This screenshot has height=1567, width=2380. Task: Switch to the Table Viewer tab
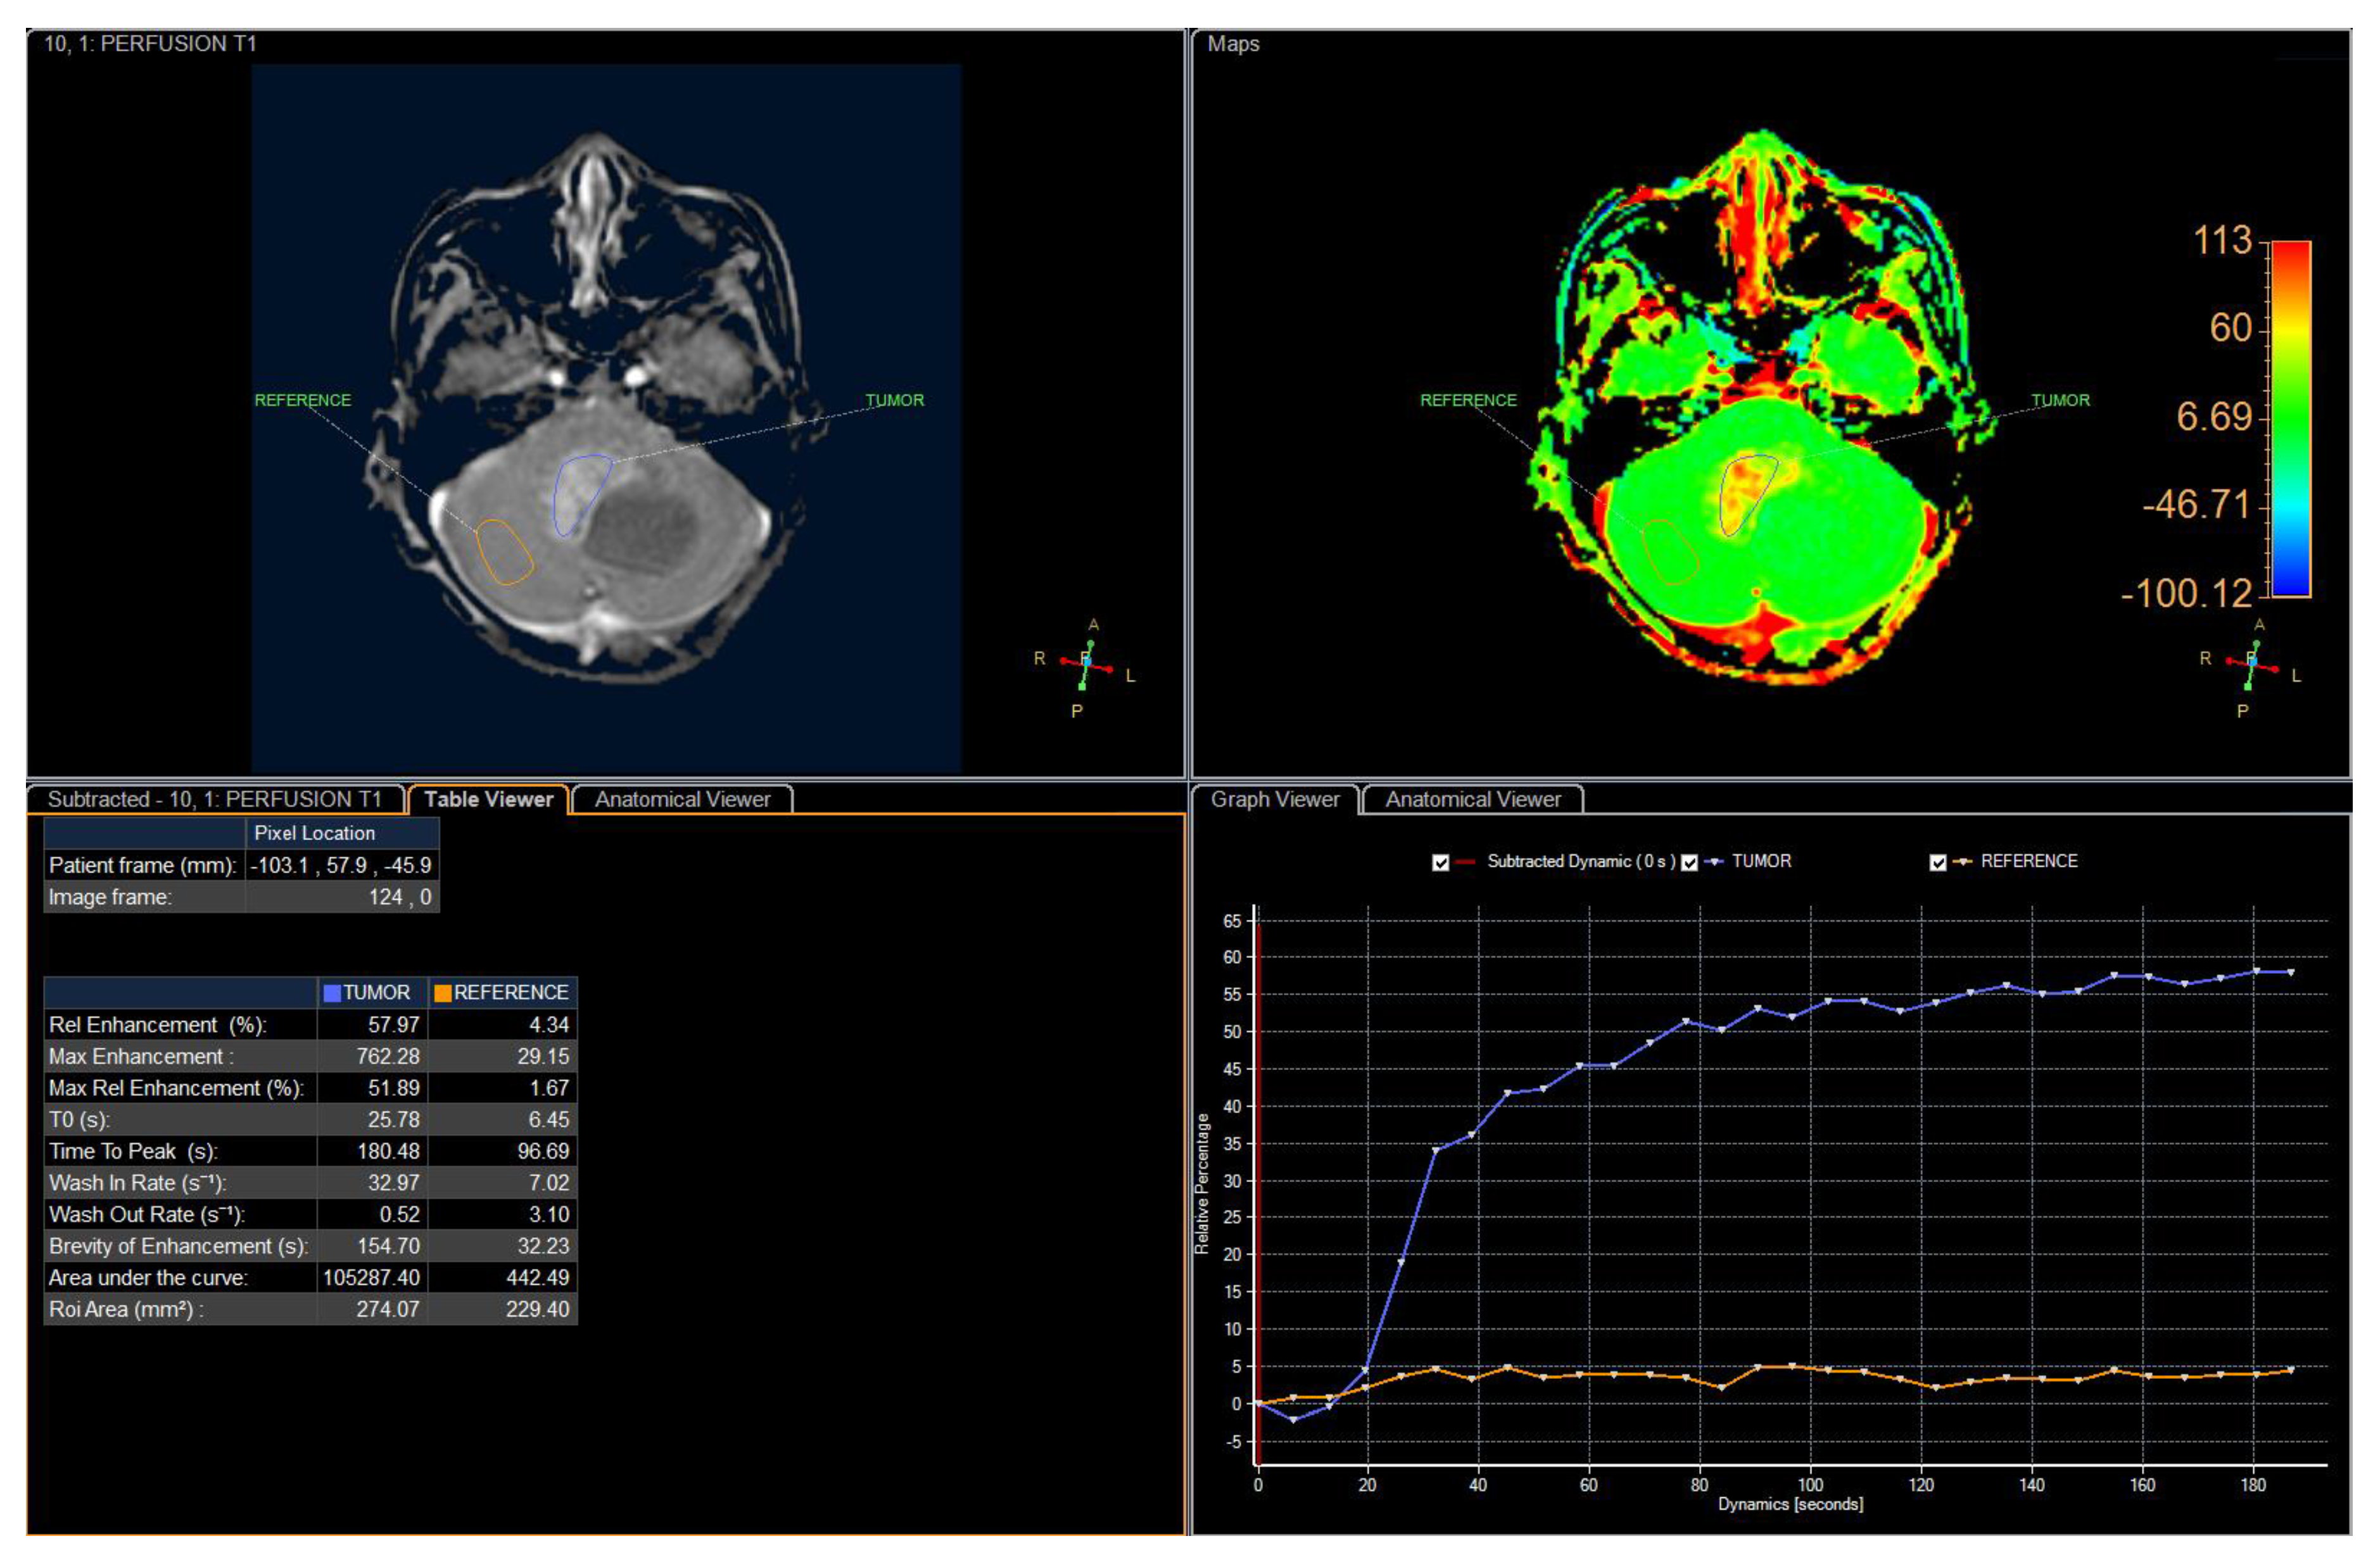488,799
